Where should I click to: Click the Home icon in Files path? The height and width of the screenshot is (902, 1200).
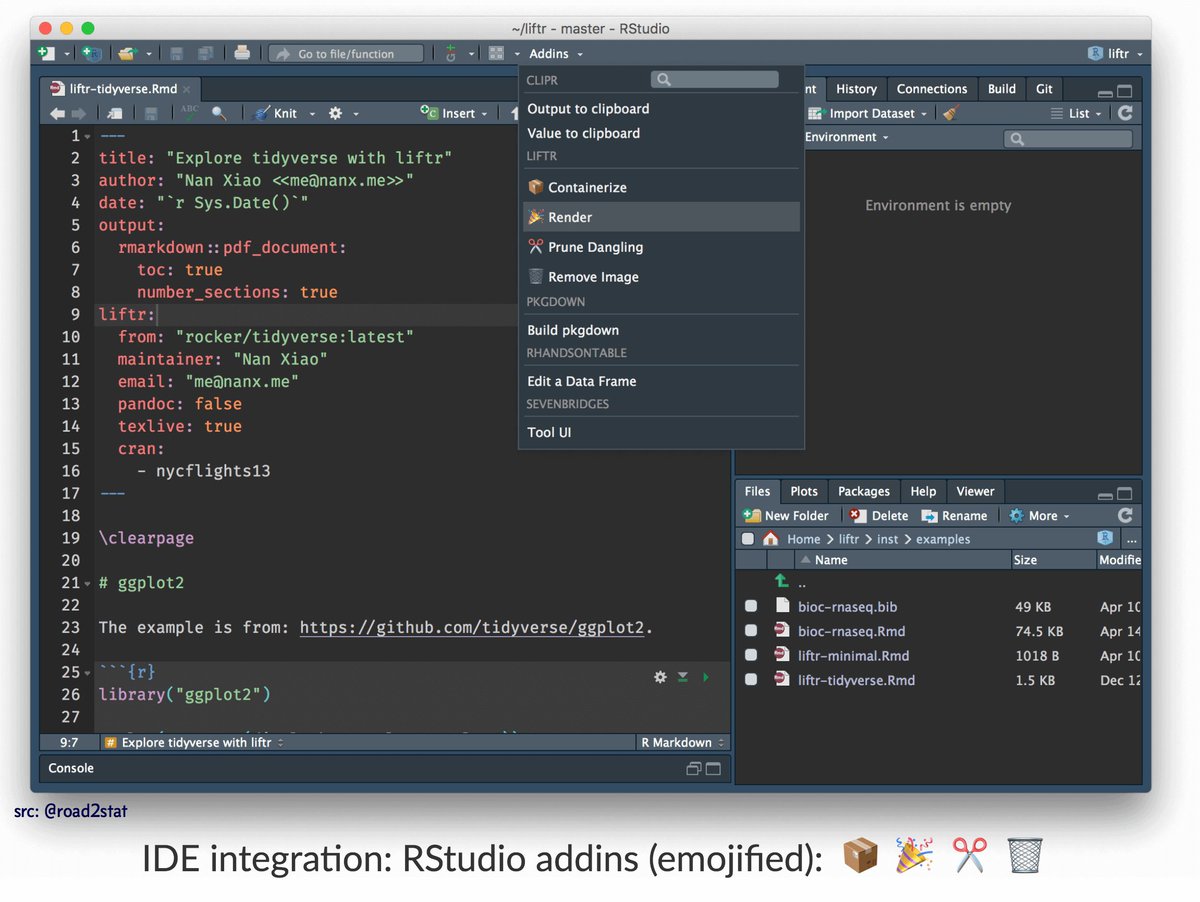(x=770, y=538)
